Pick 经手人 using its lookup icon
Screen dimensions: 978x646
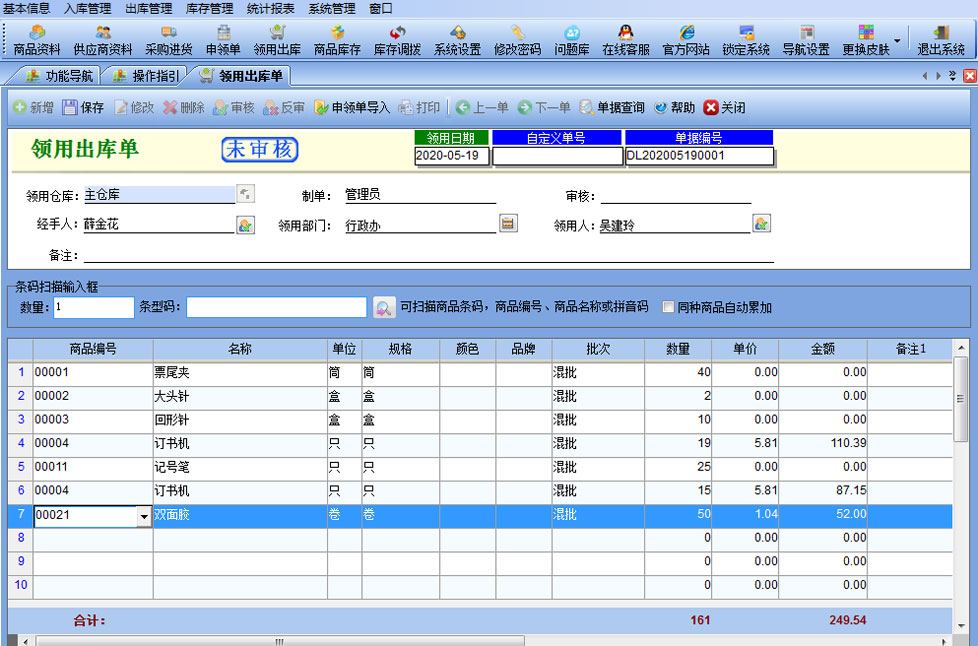[x=245, y=225]
